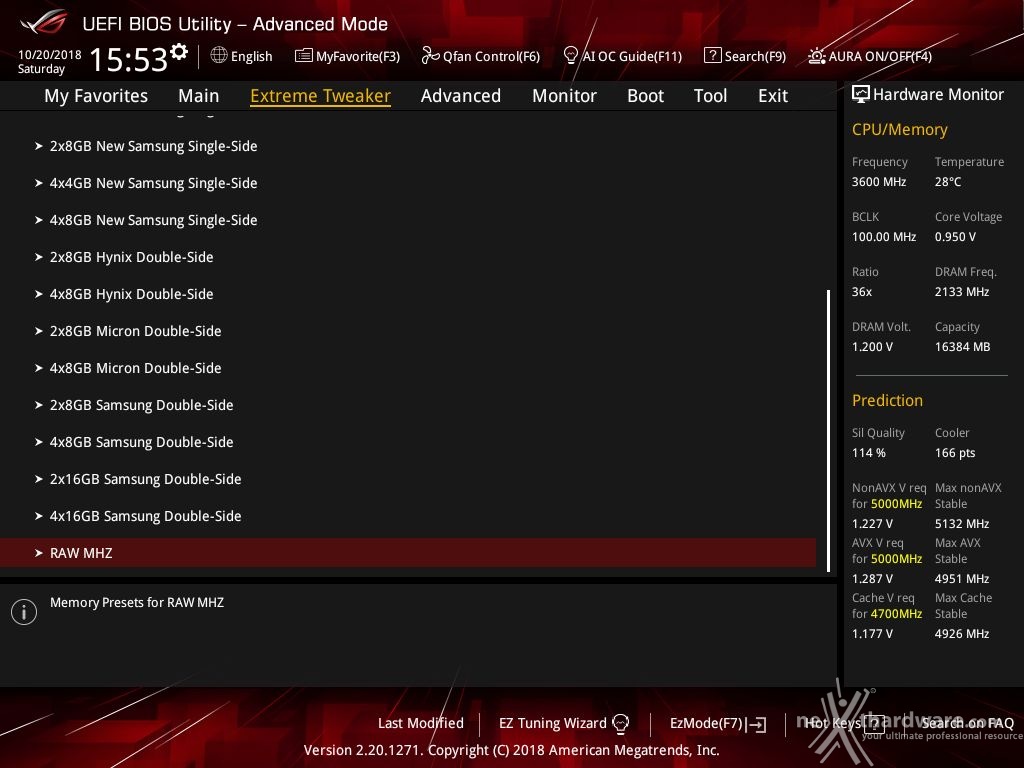Click the Hardware Monitor screen icon
The image size is (1024, 768).
[x=861, y=94]
